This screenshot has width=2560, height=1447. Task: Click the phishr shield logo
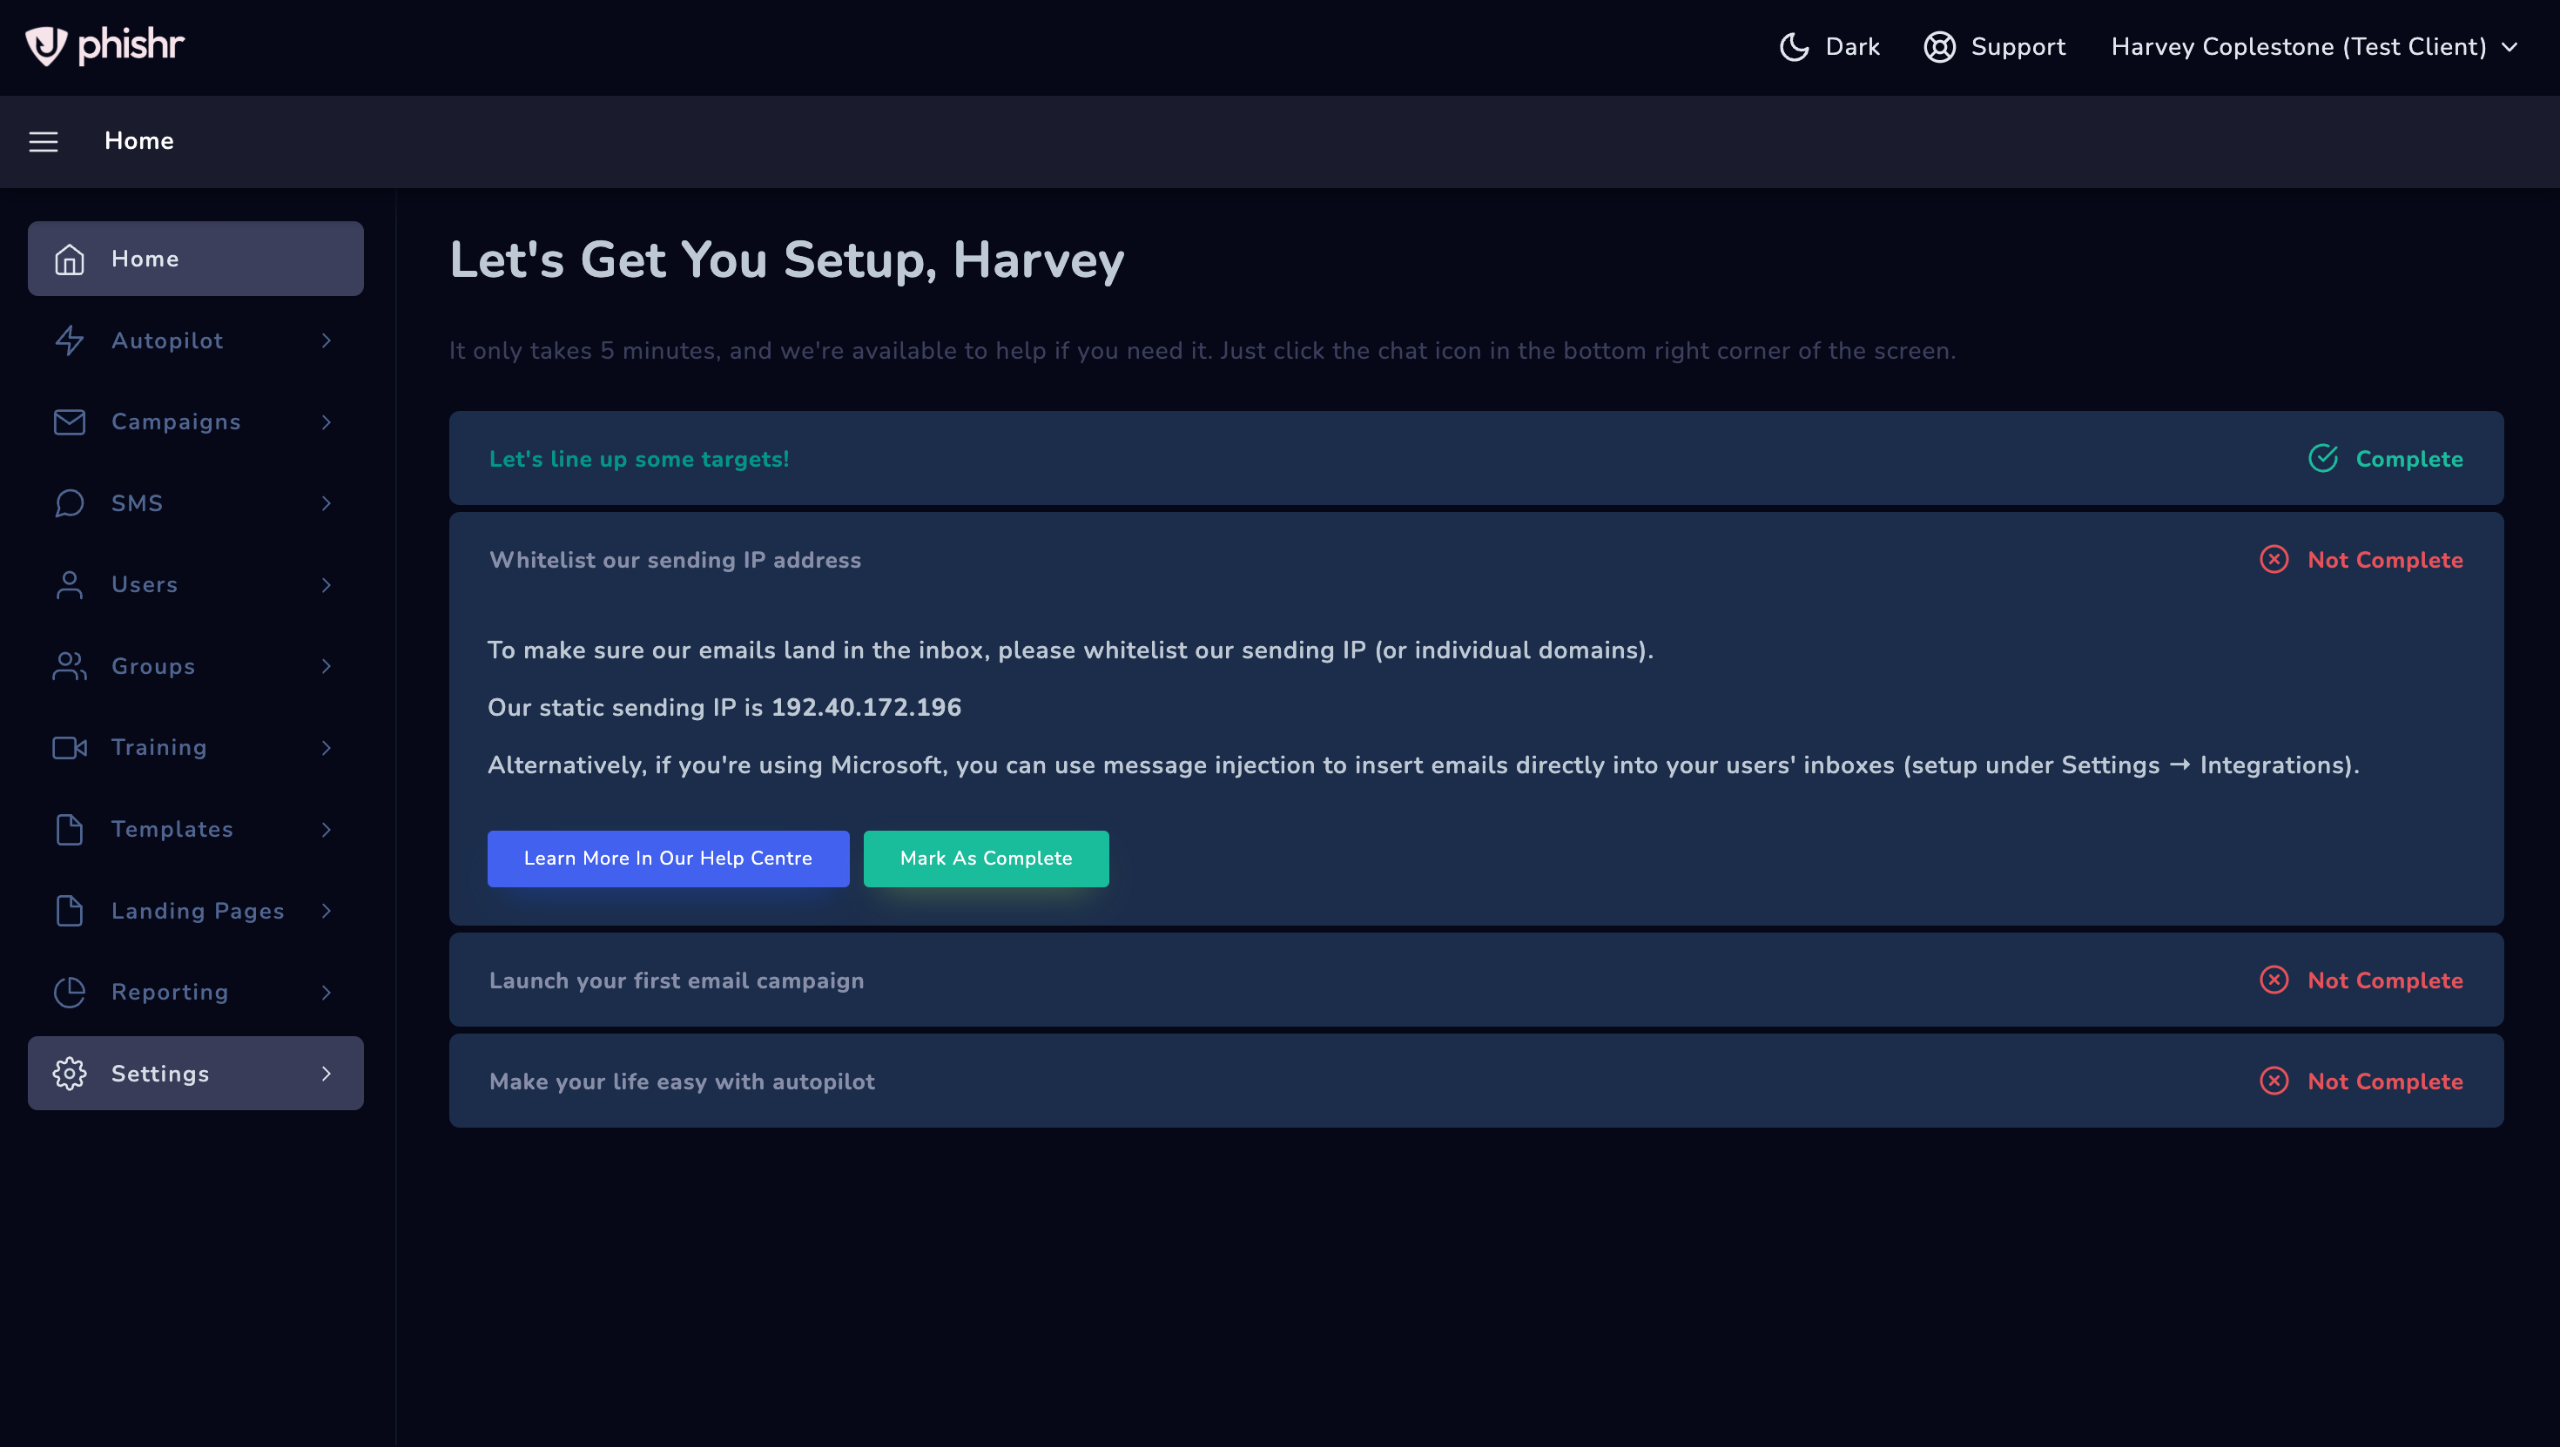coord(46,46)
